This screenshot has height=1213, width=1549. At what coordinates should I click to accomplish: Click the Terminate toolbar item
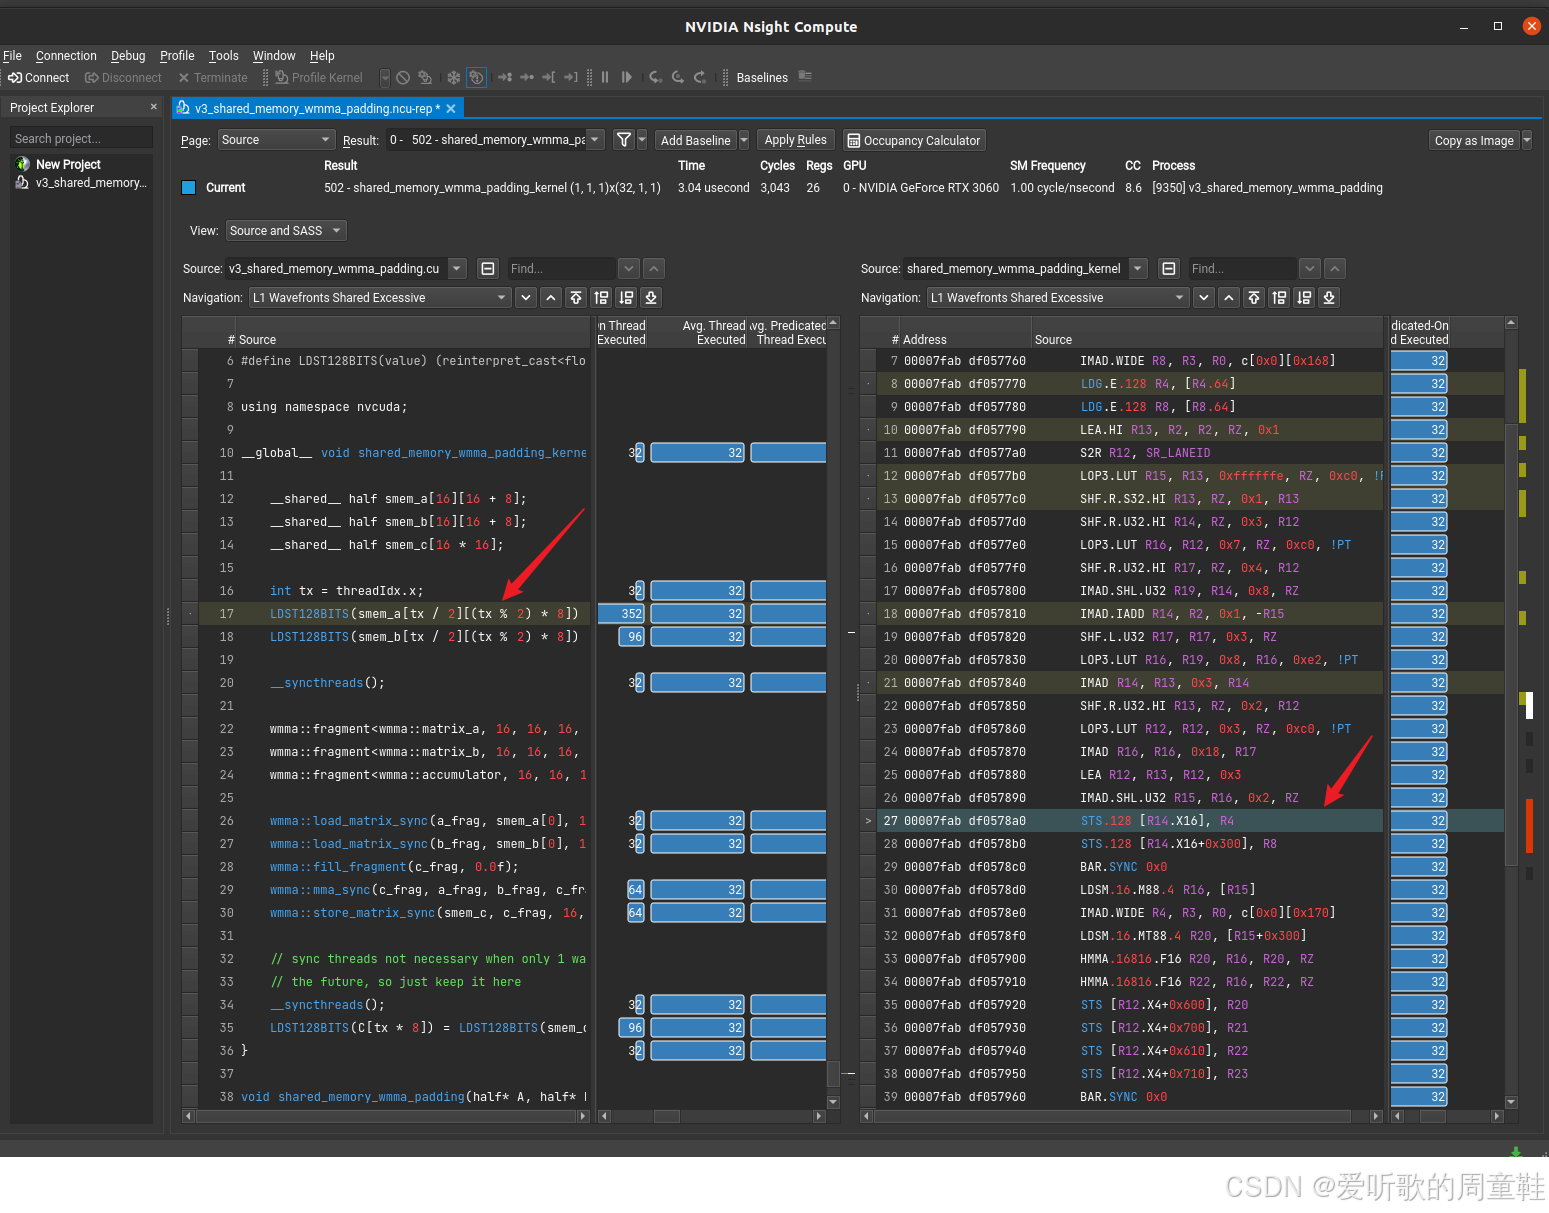(212, 77)
